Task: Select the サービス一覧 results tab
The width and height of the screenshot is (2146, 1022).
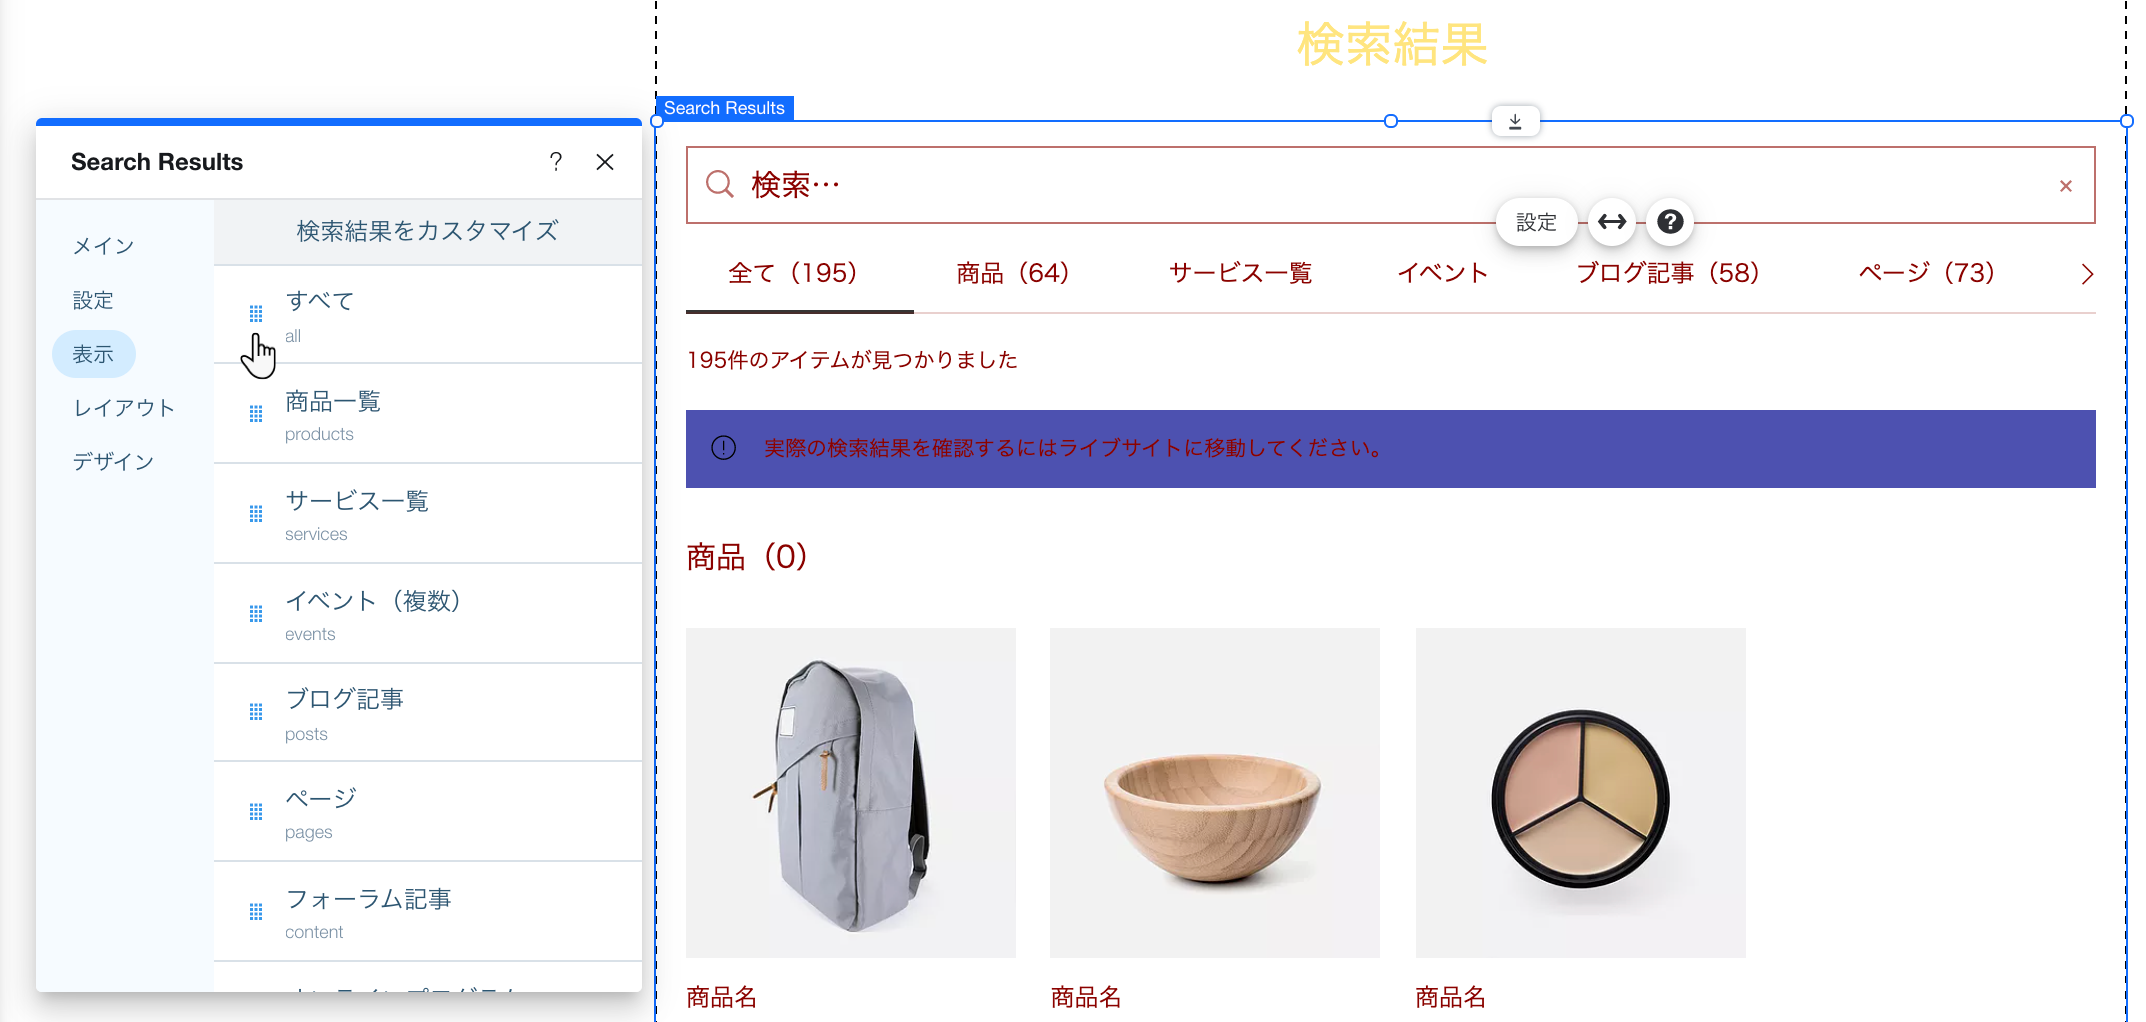Action: (1240, 273)
